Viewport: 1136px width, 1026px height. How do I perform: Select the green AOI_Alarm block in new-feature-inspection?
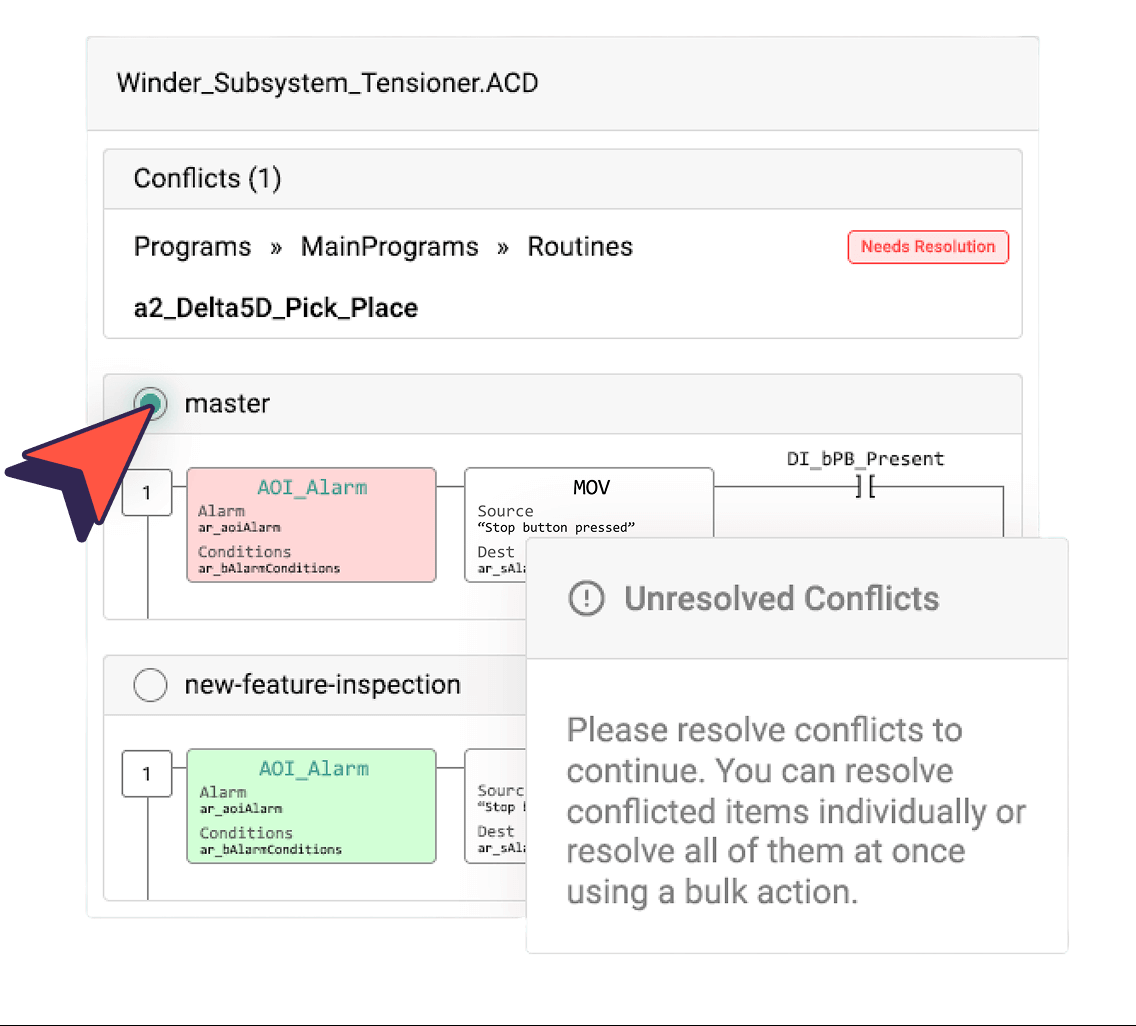[311, 806]
